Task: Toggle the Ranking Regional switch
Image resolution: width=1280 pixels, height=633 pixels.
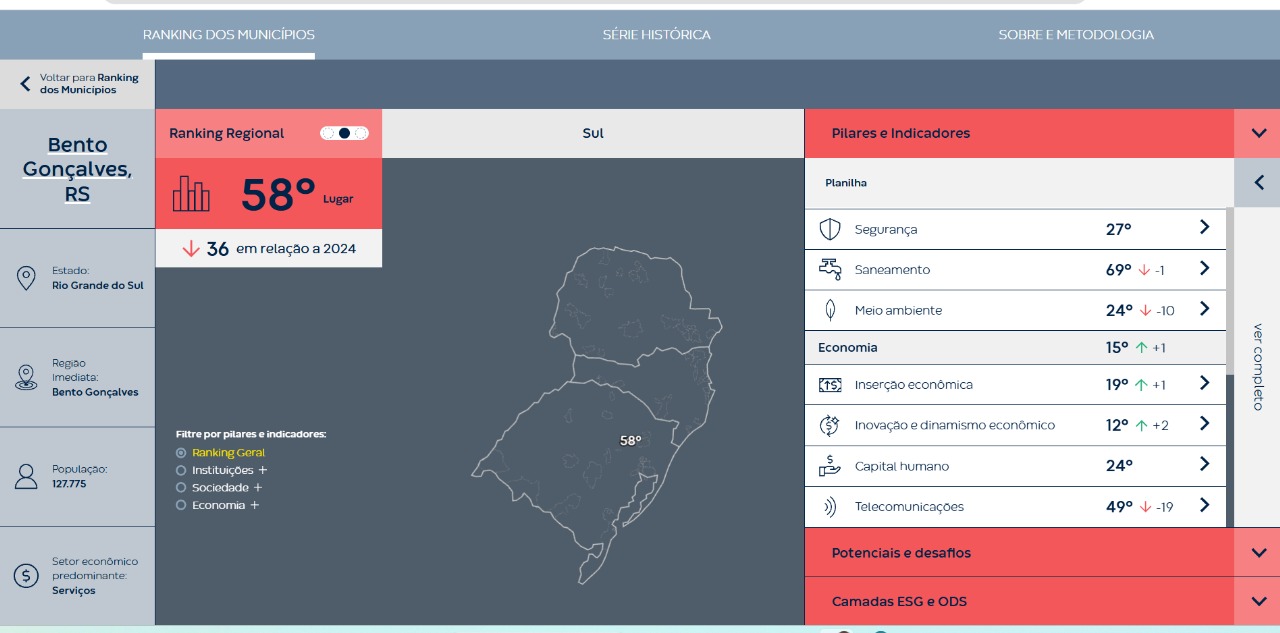Action: point(344,133)
